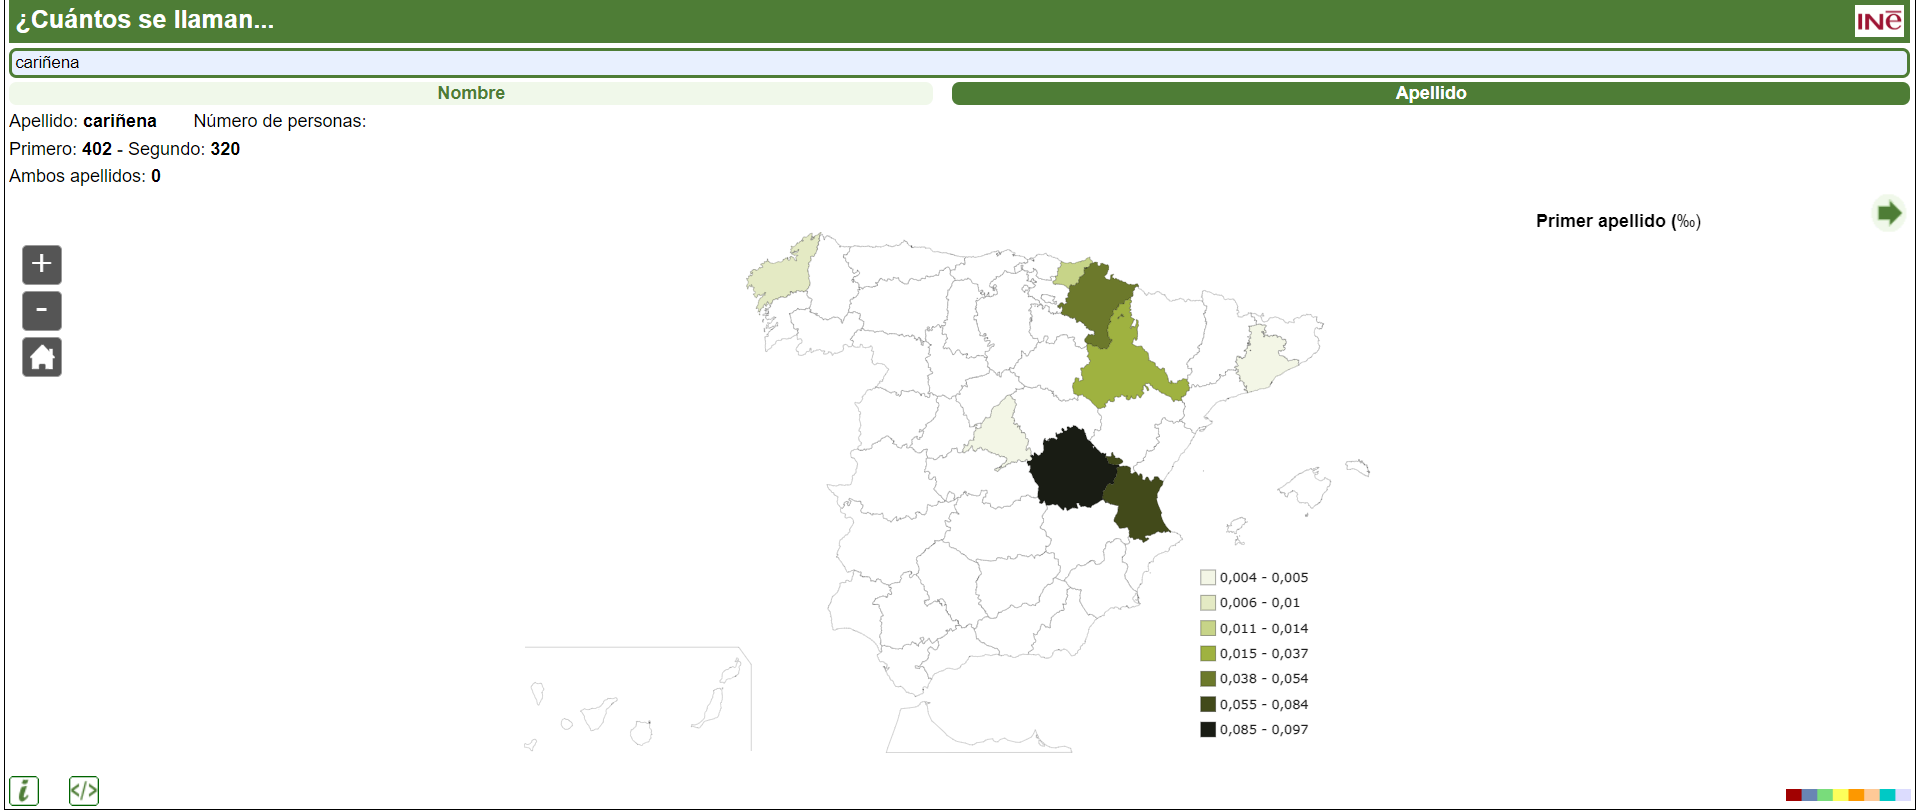Click the Zaragoza province on the map

[1120, 372]
